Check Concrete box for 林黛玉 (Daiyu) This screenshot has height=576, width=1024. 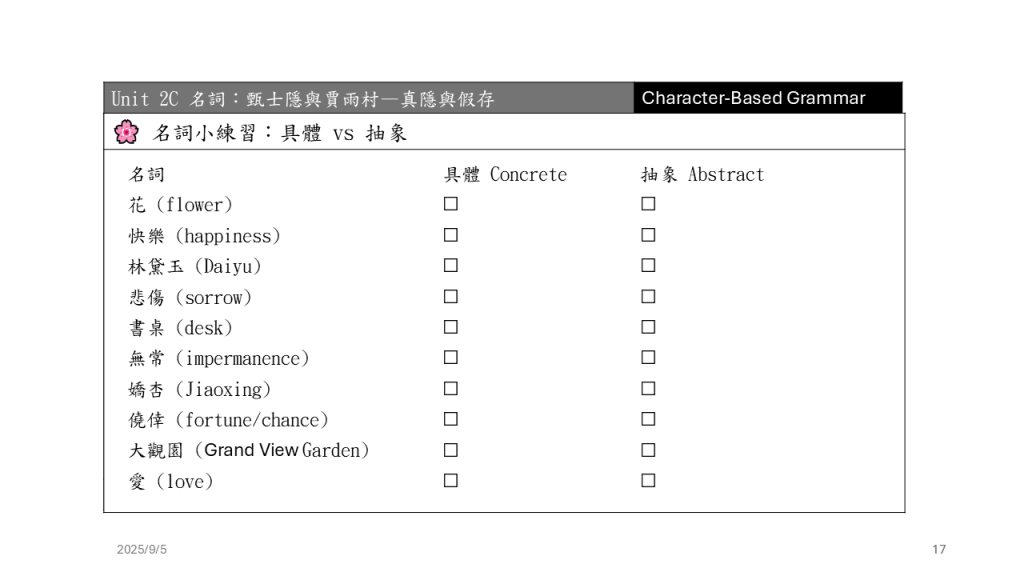(x=451, y=266)
